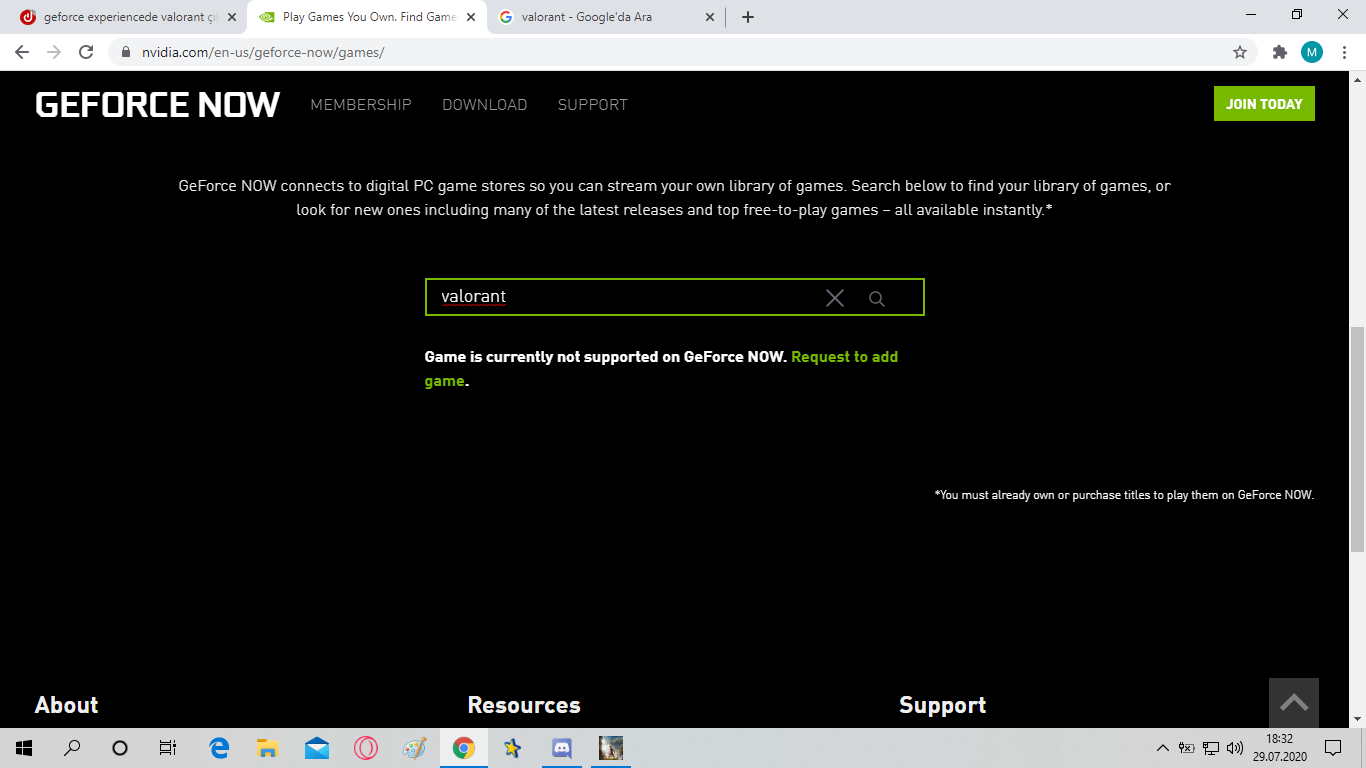Open the Chrome three-dot menu
The height and width of the screenshot is (768, 1366).
coord(1343,52)
